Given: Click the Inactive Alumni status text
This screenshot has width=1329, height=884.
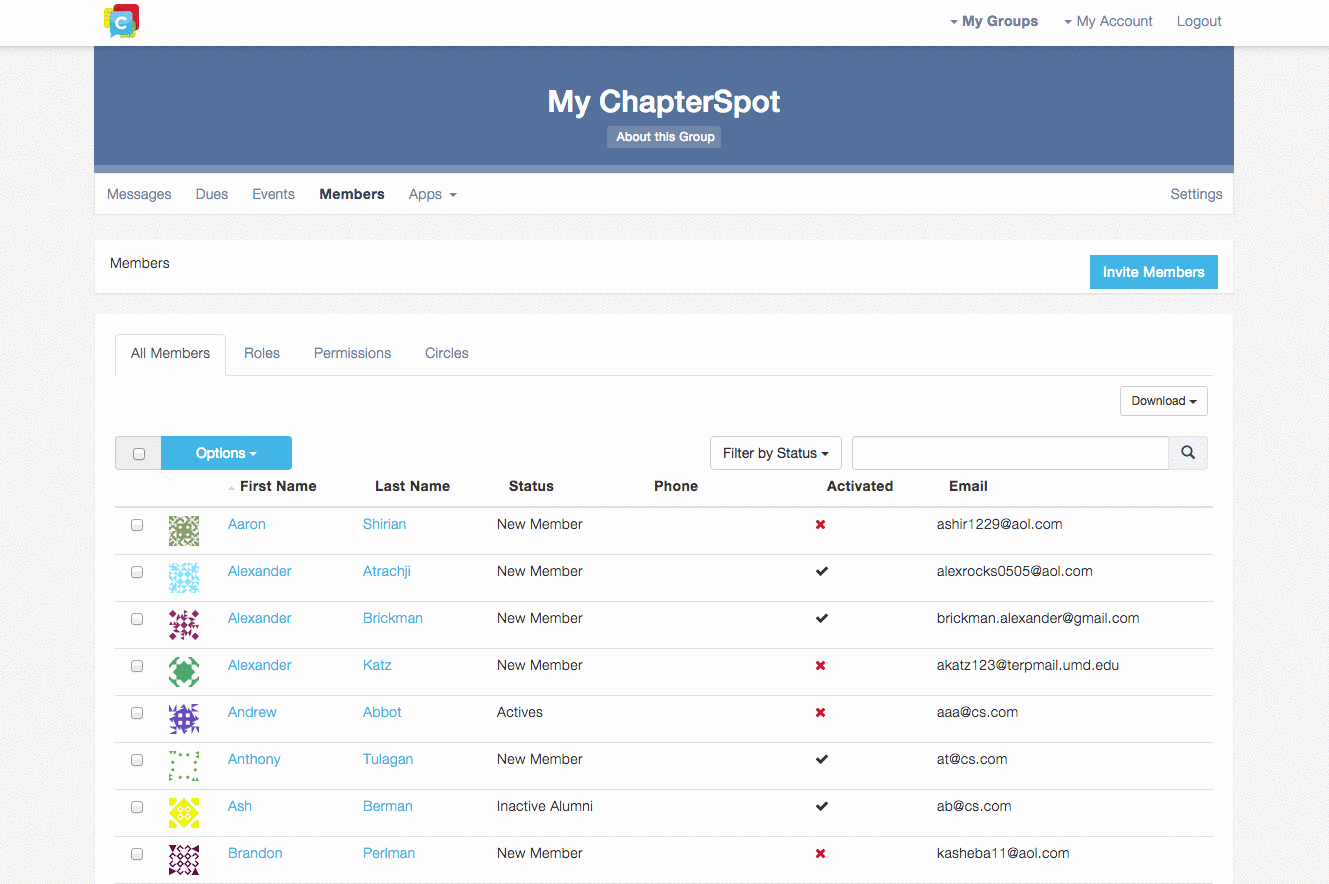Looking at the screenshot, I should tap(545, 806).
